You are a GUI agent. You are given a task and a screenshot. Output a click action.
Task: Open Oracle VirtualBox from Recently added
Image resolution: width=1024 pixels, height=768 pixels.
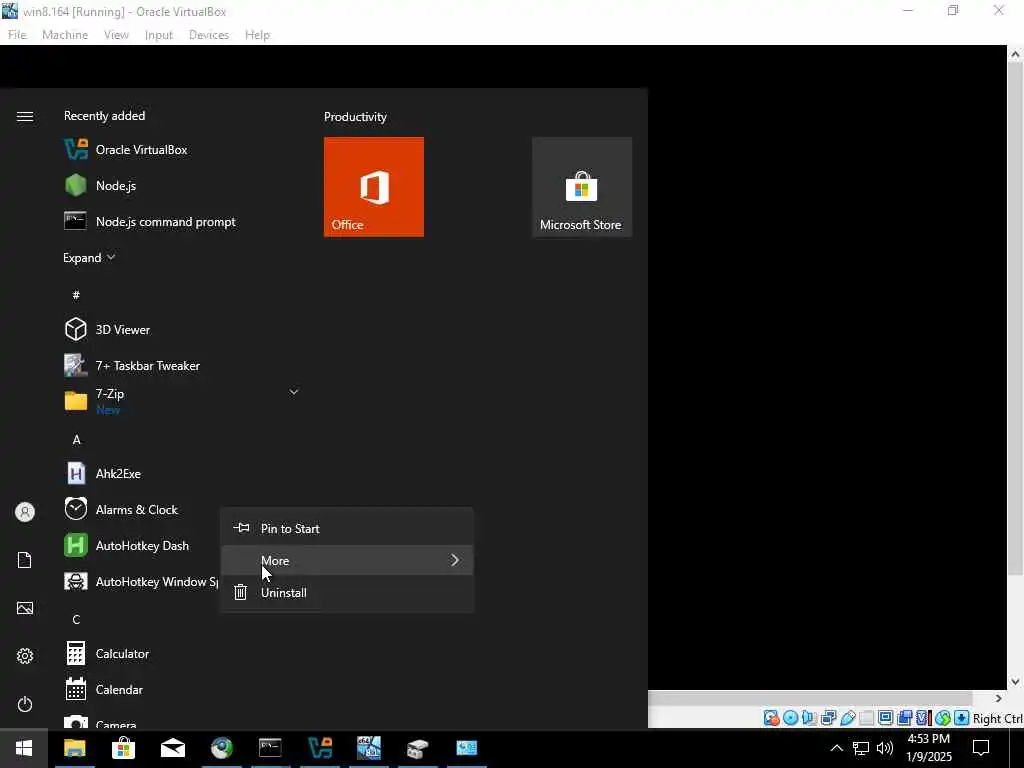[126, 150]
